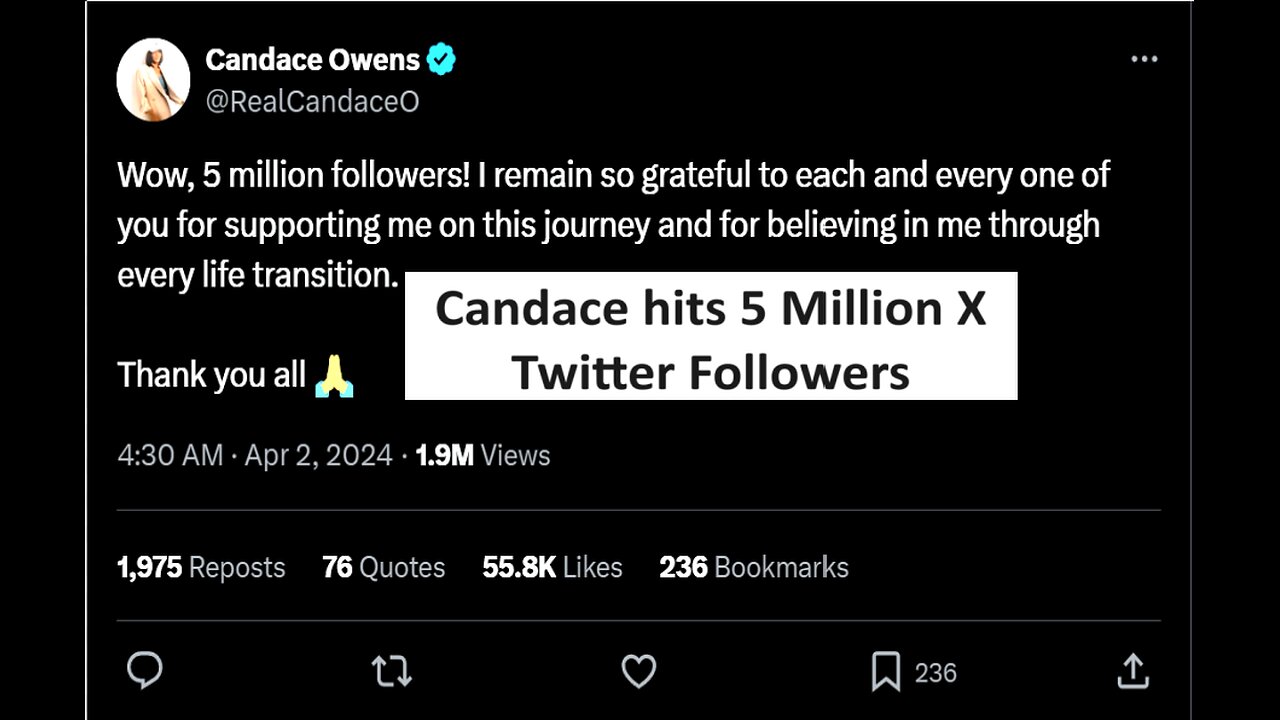Show the 55.8K Likes list
Viewport: 1280px width, 720px height.
[x=552, y=568]
